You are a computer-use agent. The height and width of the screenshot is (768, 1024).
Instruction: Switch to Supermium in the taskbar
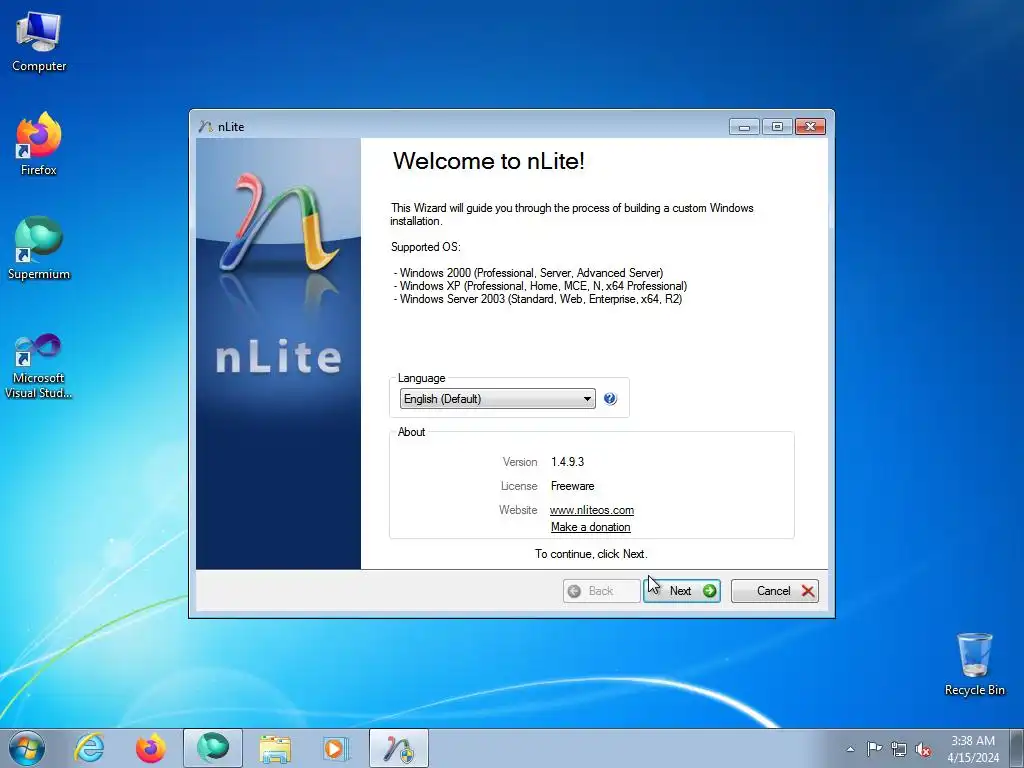[x=213, y=748]
